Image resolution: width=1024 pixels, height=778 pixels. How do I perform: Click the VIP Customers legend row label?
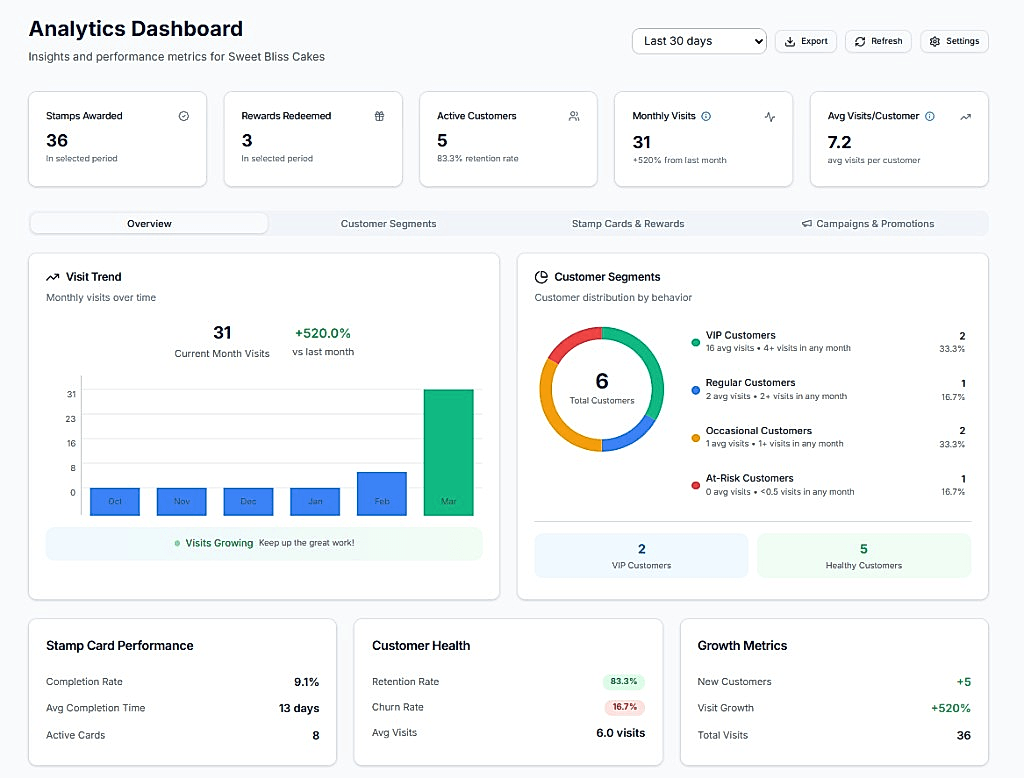click(x=741, y=335)
